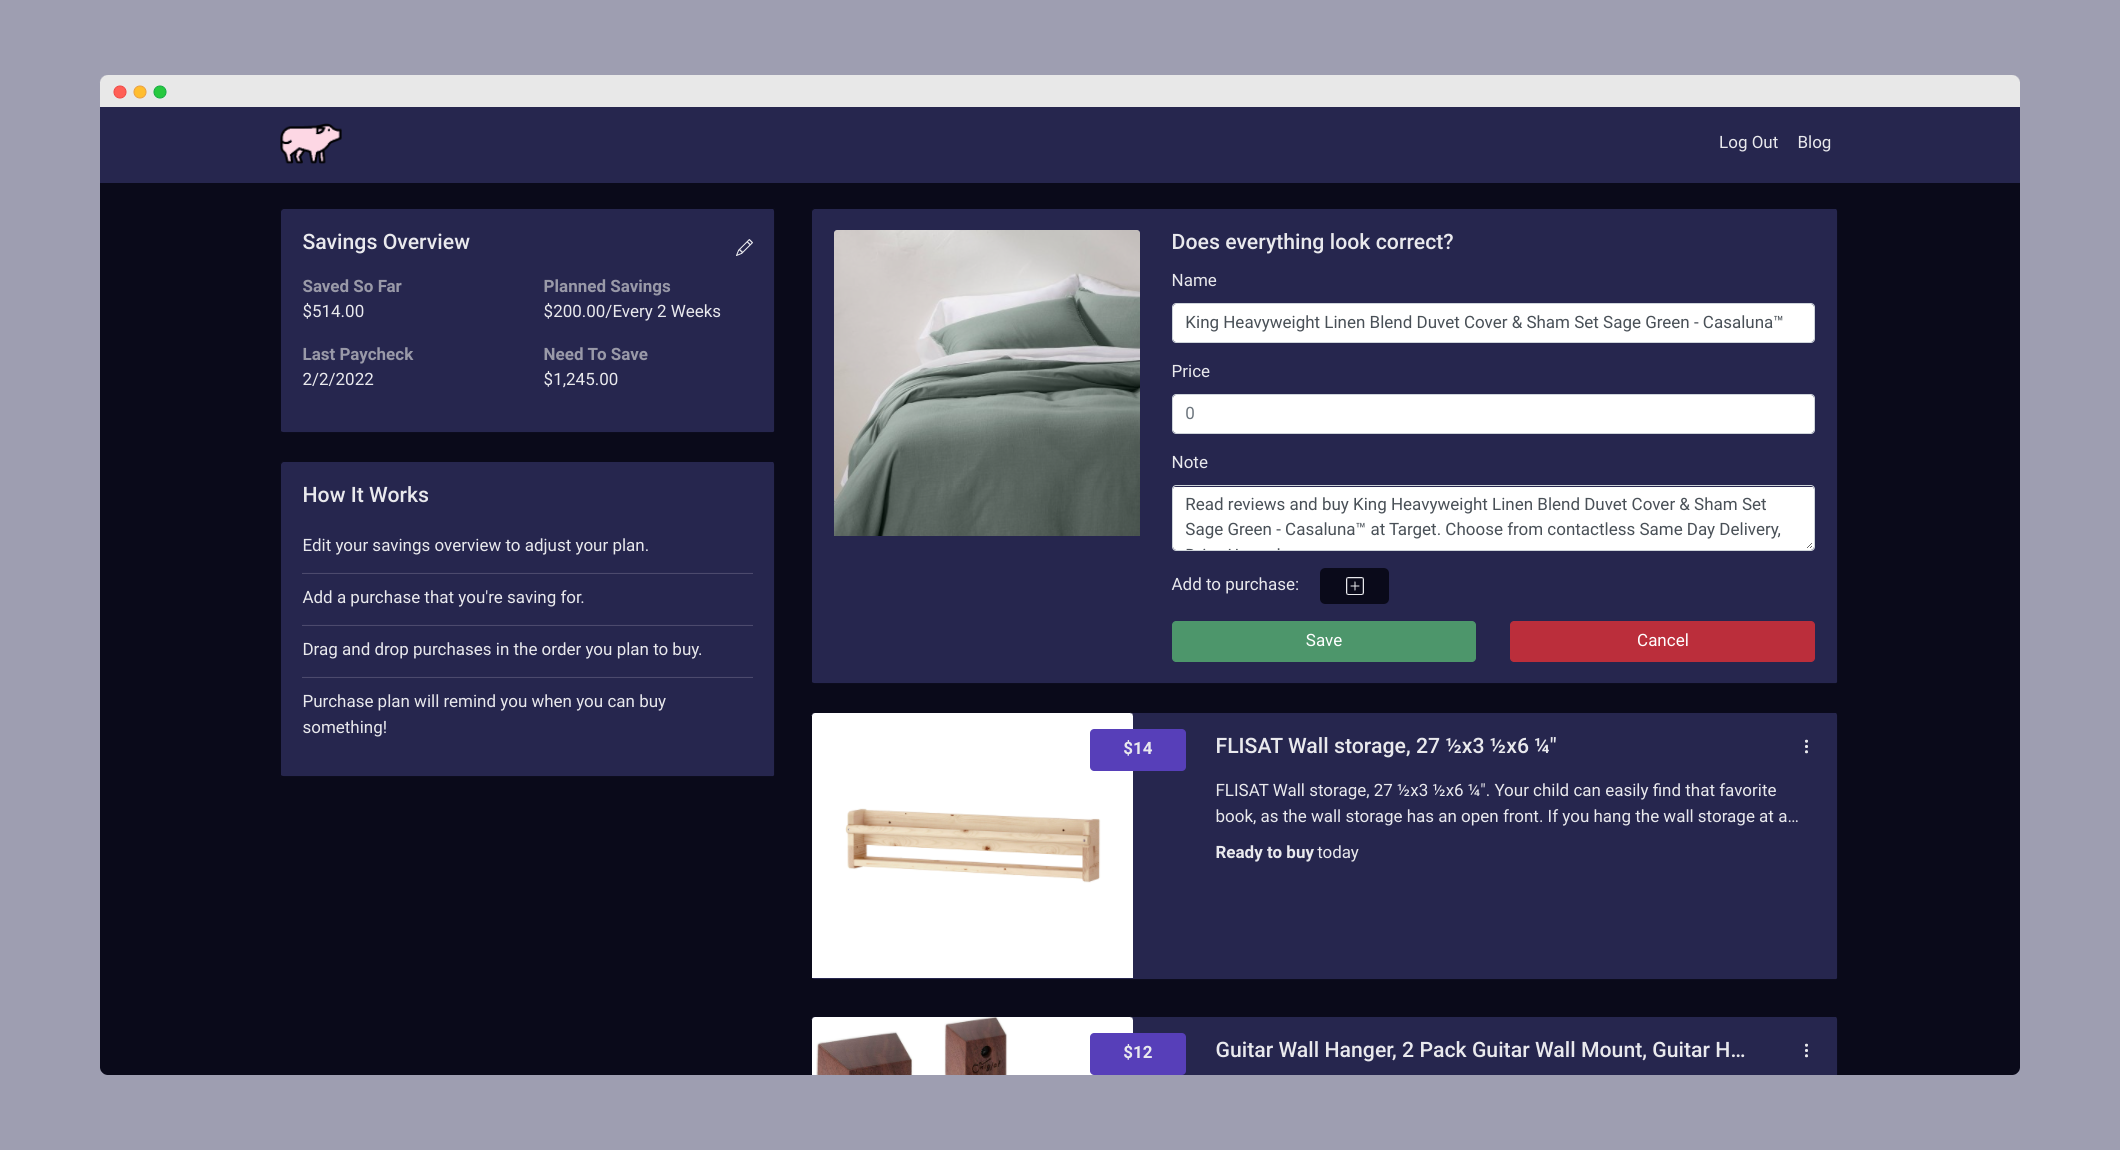Viewport: 2120px width, 1150px height.
Task: Click the green maximize window control
Action: click(x=161, y=90)
